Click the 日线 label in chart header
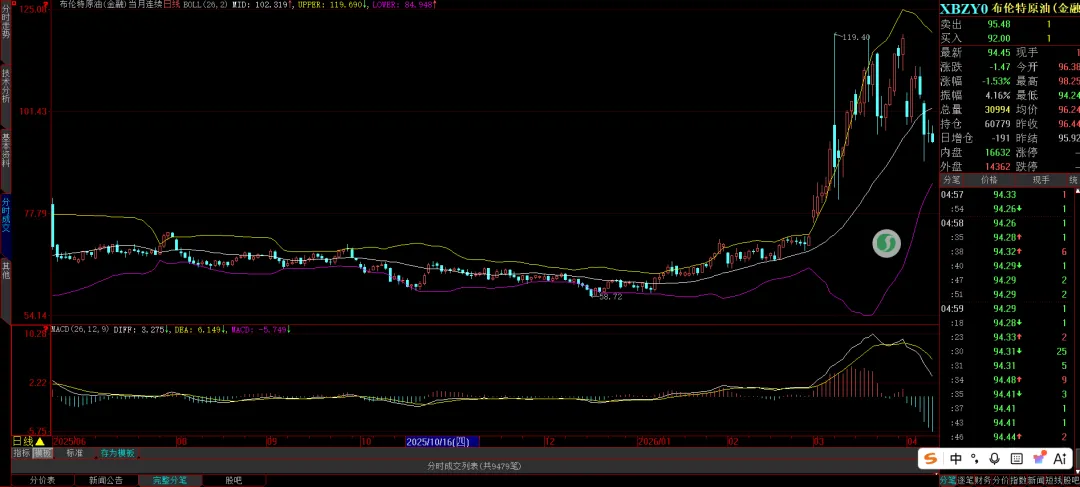The image size is (1080, 487). 172,4
